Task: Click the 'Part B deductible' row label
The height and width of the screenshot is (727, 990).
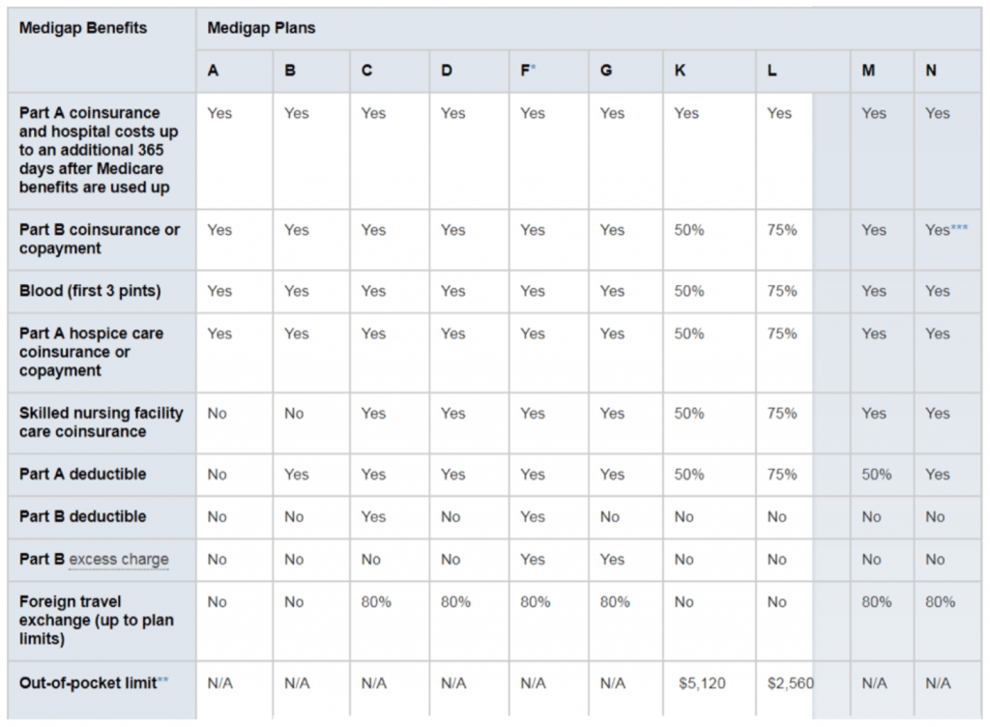Action: pyautogui.click(x=82, y=517)
